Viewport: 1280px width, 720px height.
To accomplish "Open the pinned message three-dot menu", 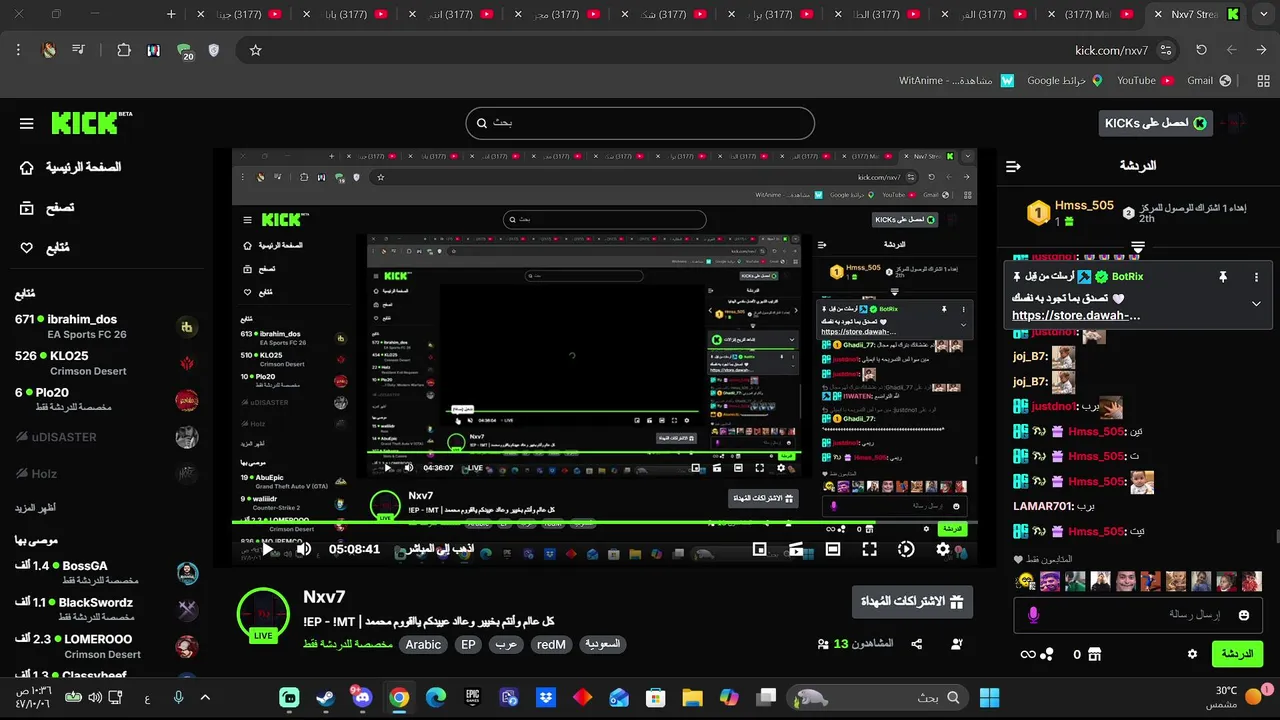I will click(x=1257, y=277).
